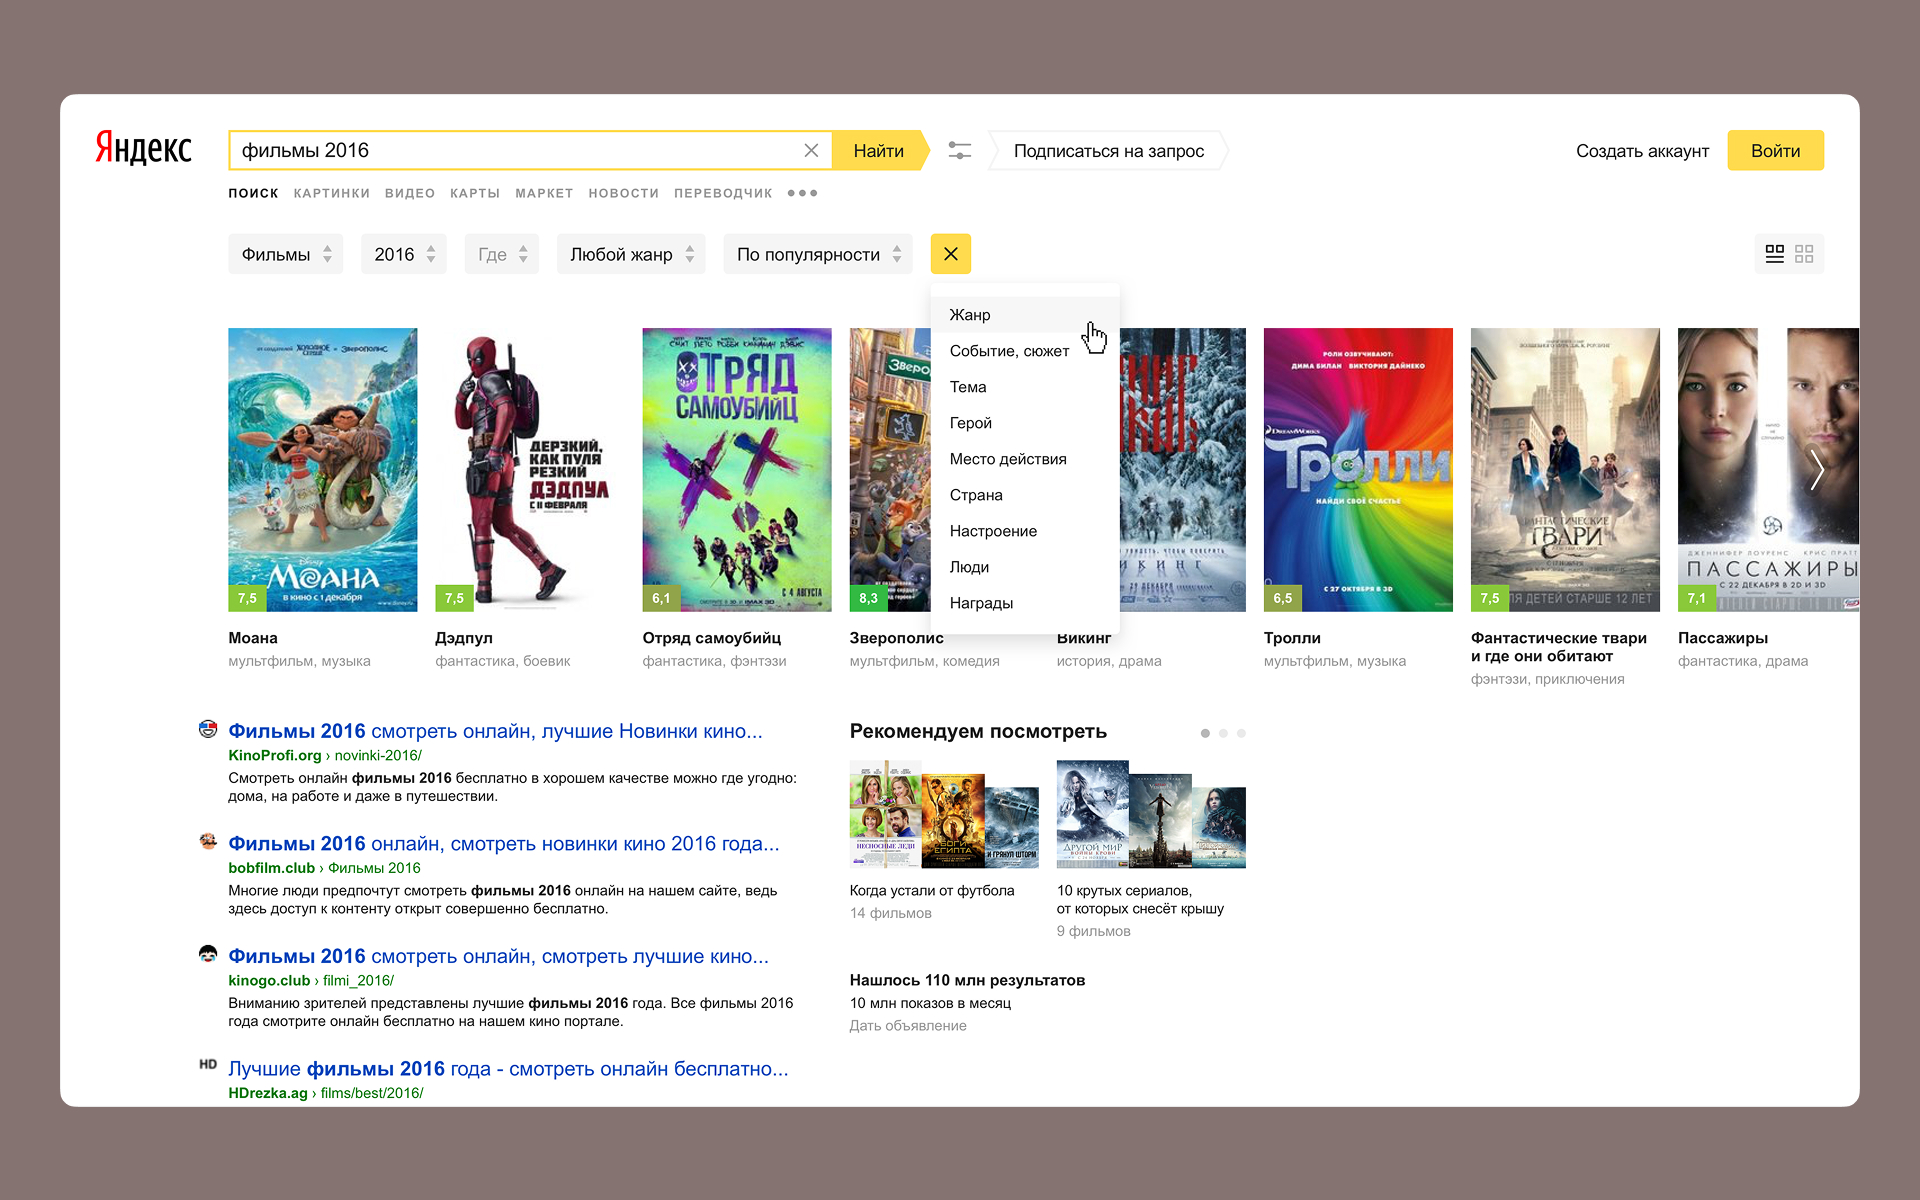Switch to the Видео tab
This screenshot has height=1200, width=1920.
[410, 193]
